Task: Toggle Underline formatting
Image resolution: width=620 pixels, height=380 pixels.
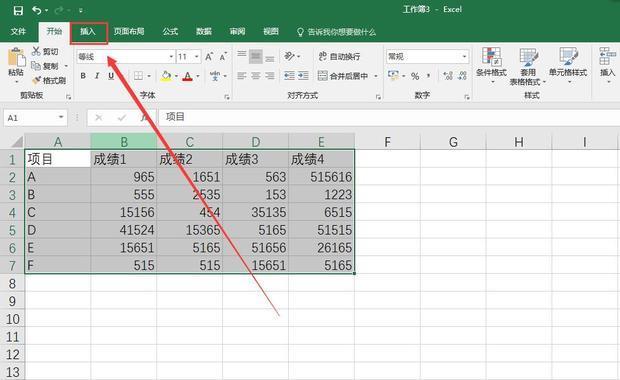Action: point(111,76)
